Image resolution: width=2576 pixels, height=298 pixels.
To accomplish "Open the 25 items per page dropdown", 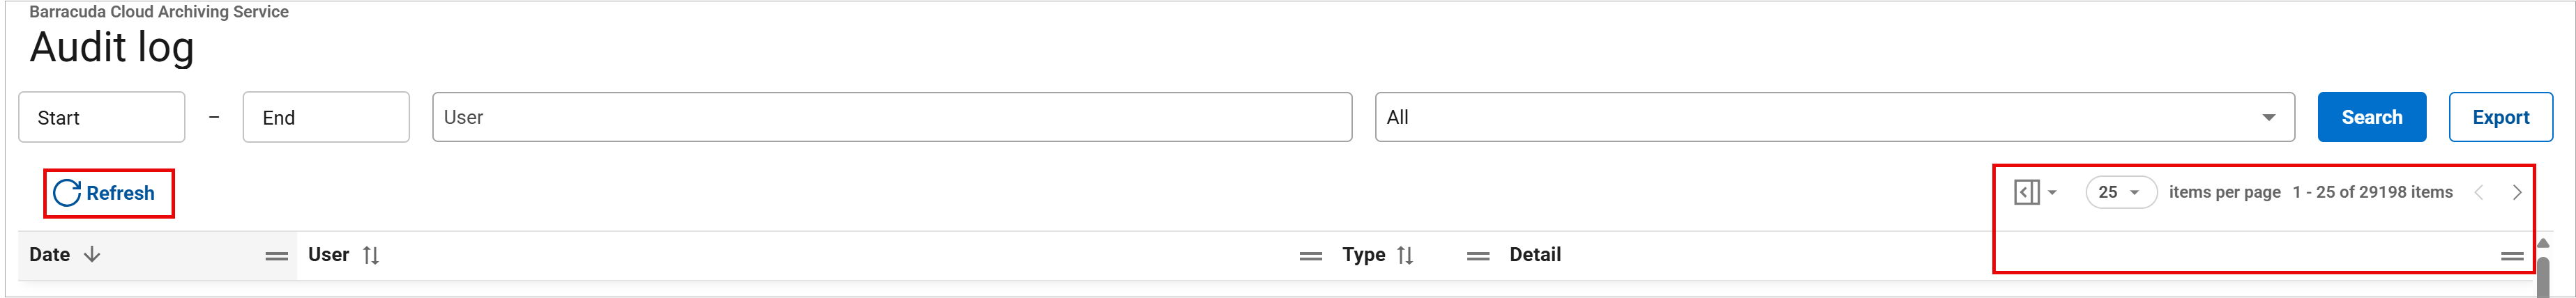I will point(2120,192).
